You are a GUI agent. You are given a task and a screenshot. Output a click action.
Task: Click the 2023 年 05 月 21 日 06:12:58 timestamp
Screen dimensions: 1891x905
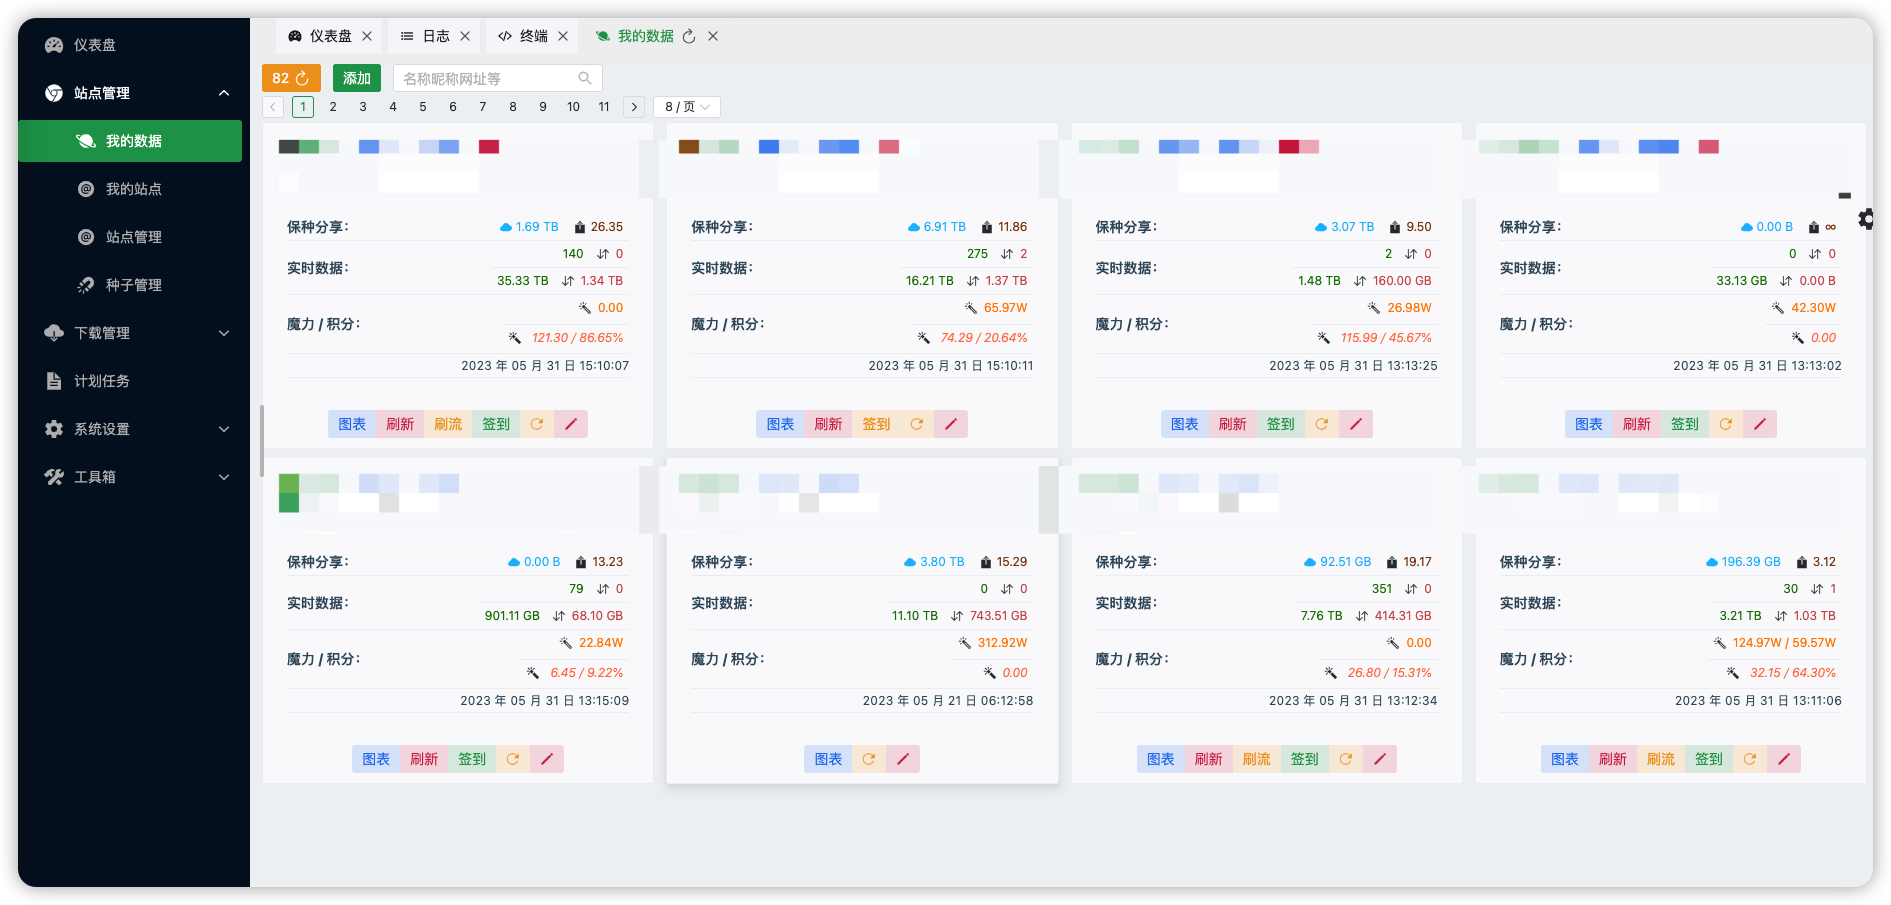coord(948,701)
